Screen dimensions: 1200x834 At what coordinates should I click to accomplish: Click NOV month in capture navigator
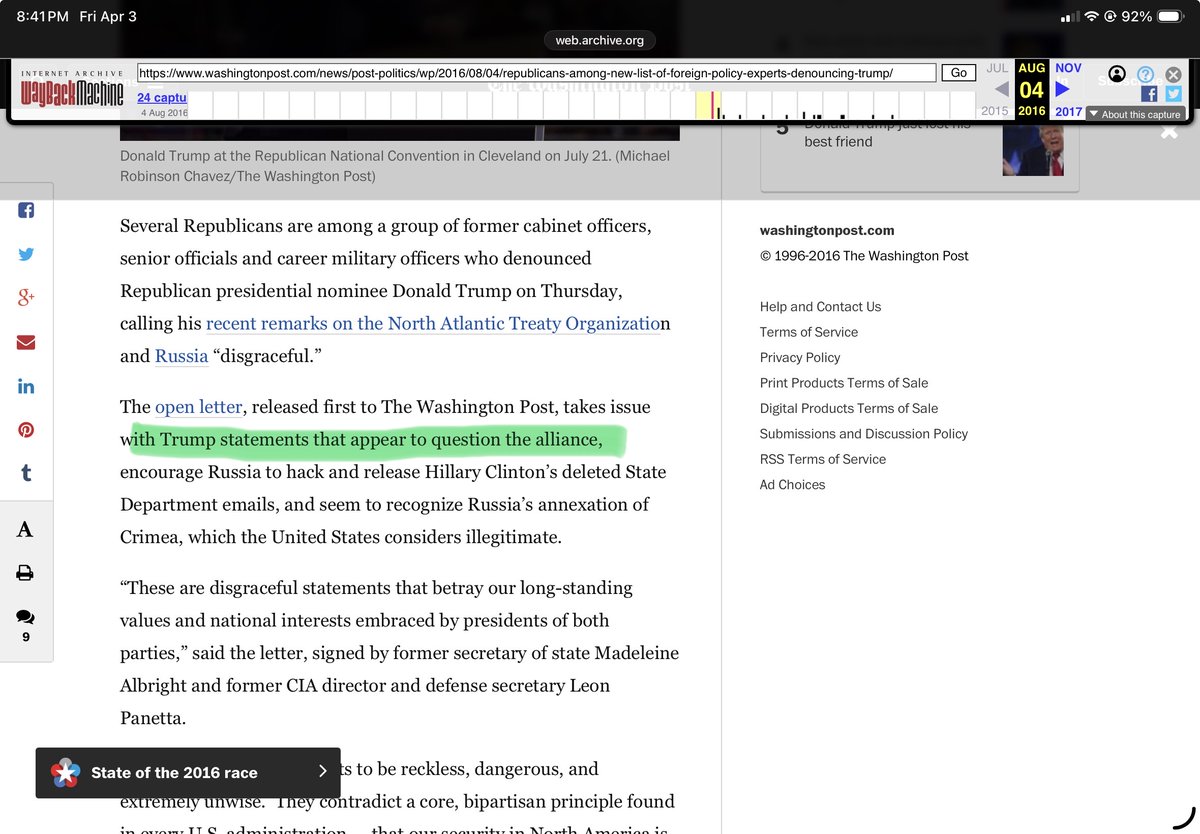click(1068, 68)
